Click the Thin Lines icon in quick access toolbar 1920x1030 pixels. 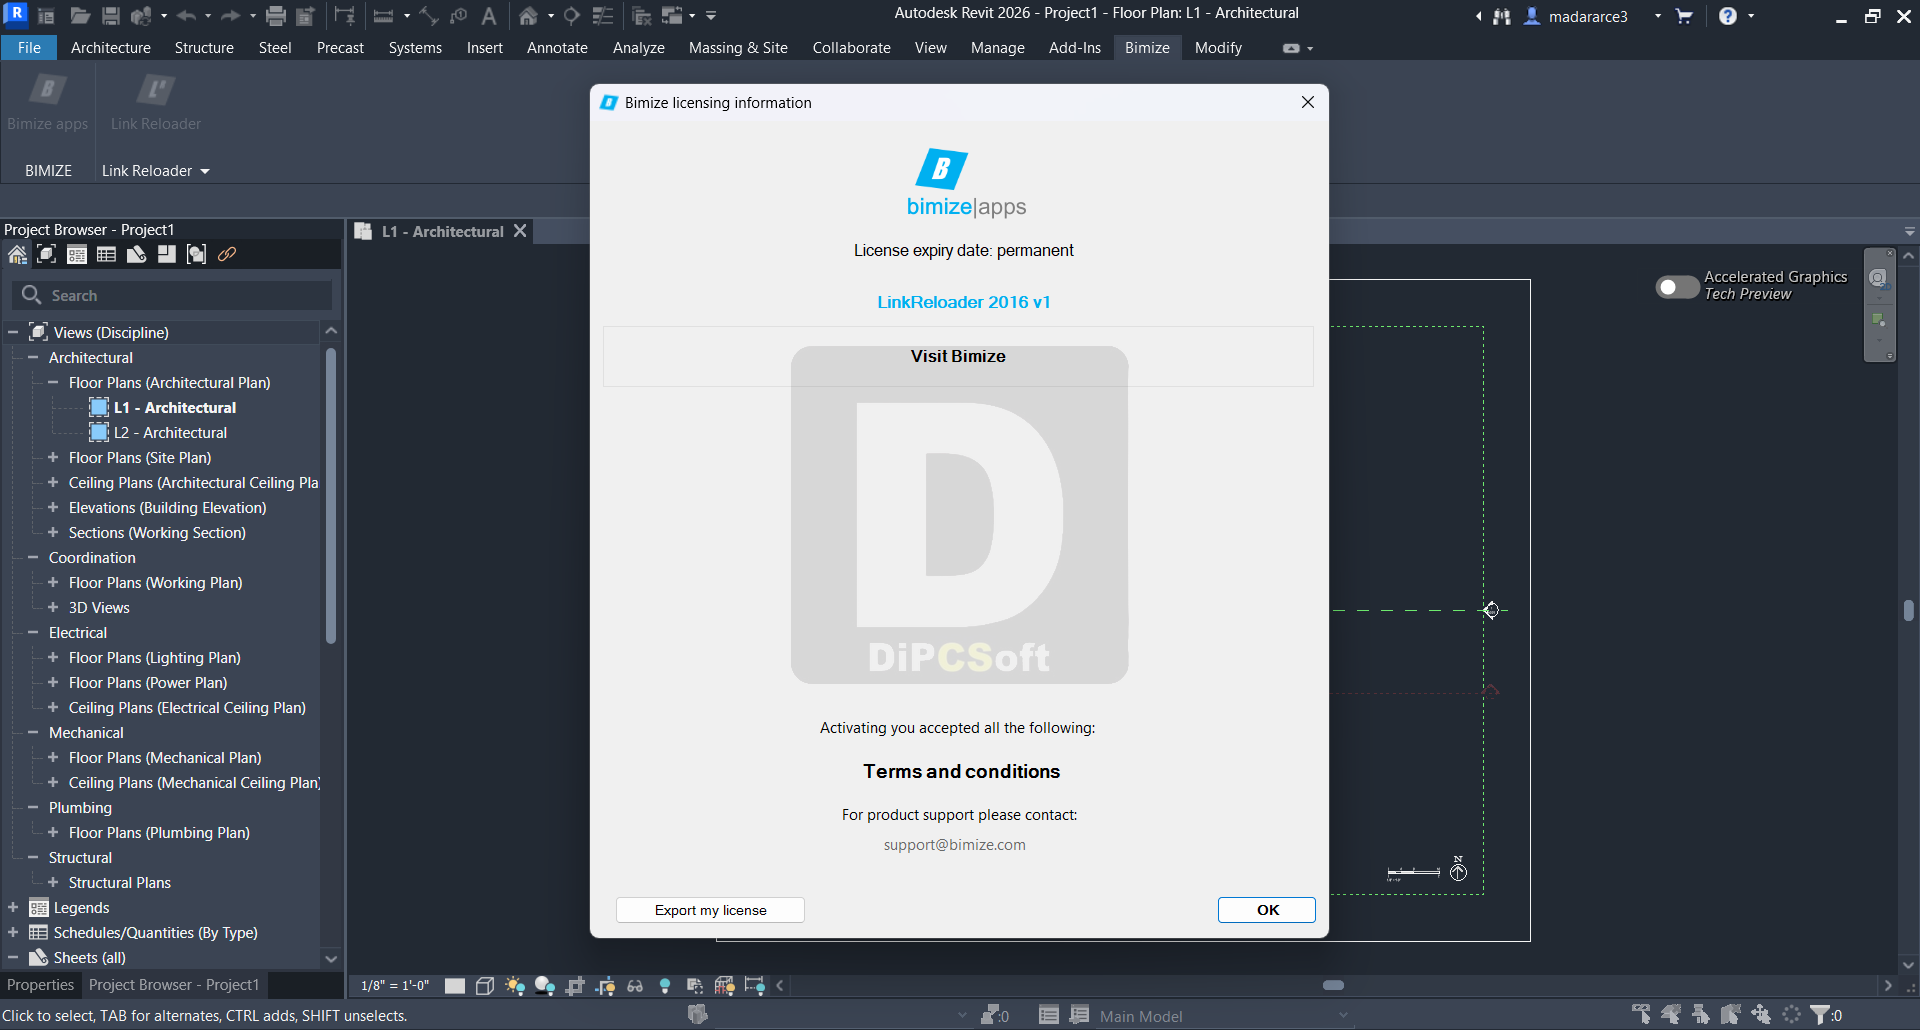tap(603, 16)
